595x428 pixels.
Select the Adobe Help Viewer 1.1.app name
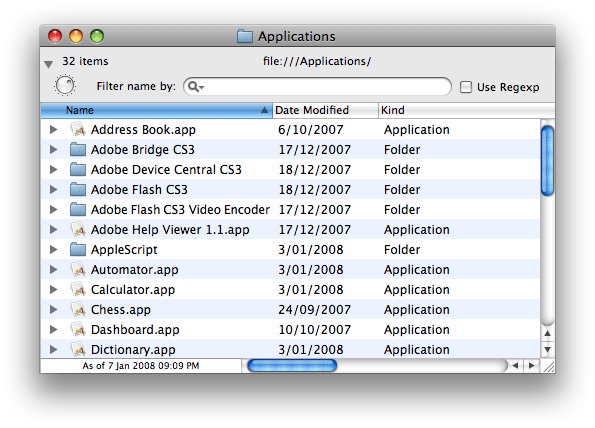click(x=170, y=230)
